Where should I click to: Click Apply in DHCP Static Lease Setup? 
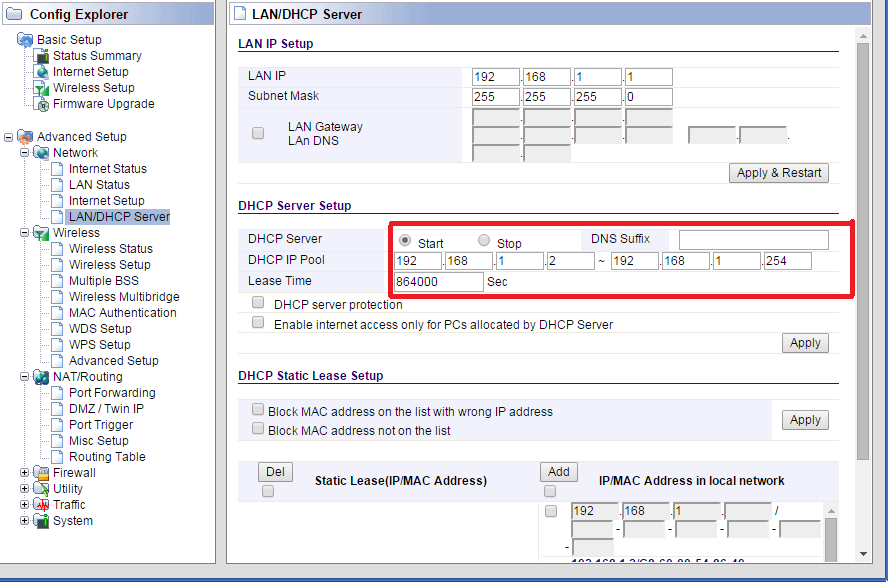(805, 420)
